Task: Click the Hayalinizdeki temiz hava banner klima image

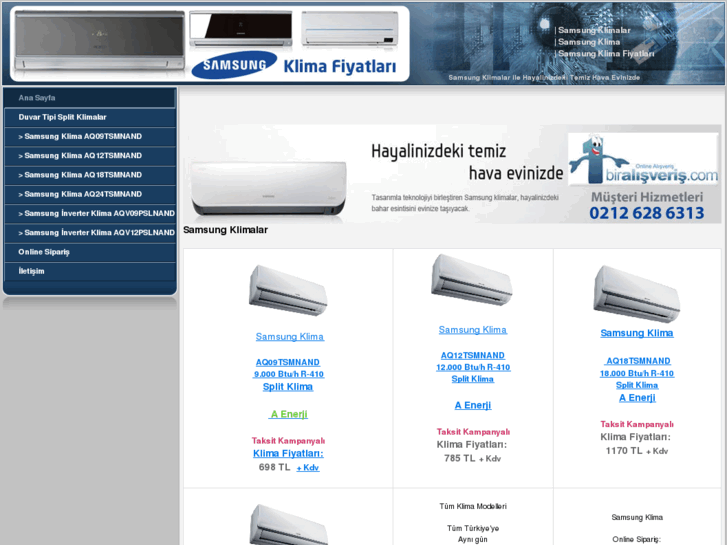Action: coord(268,188)
